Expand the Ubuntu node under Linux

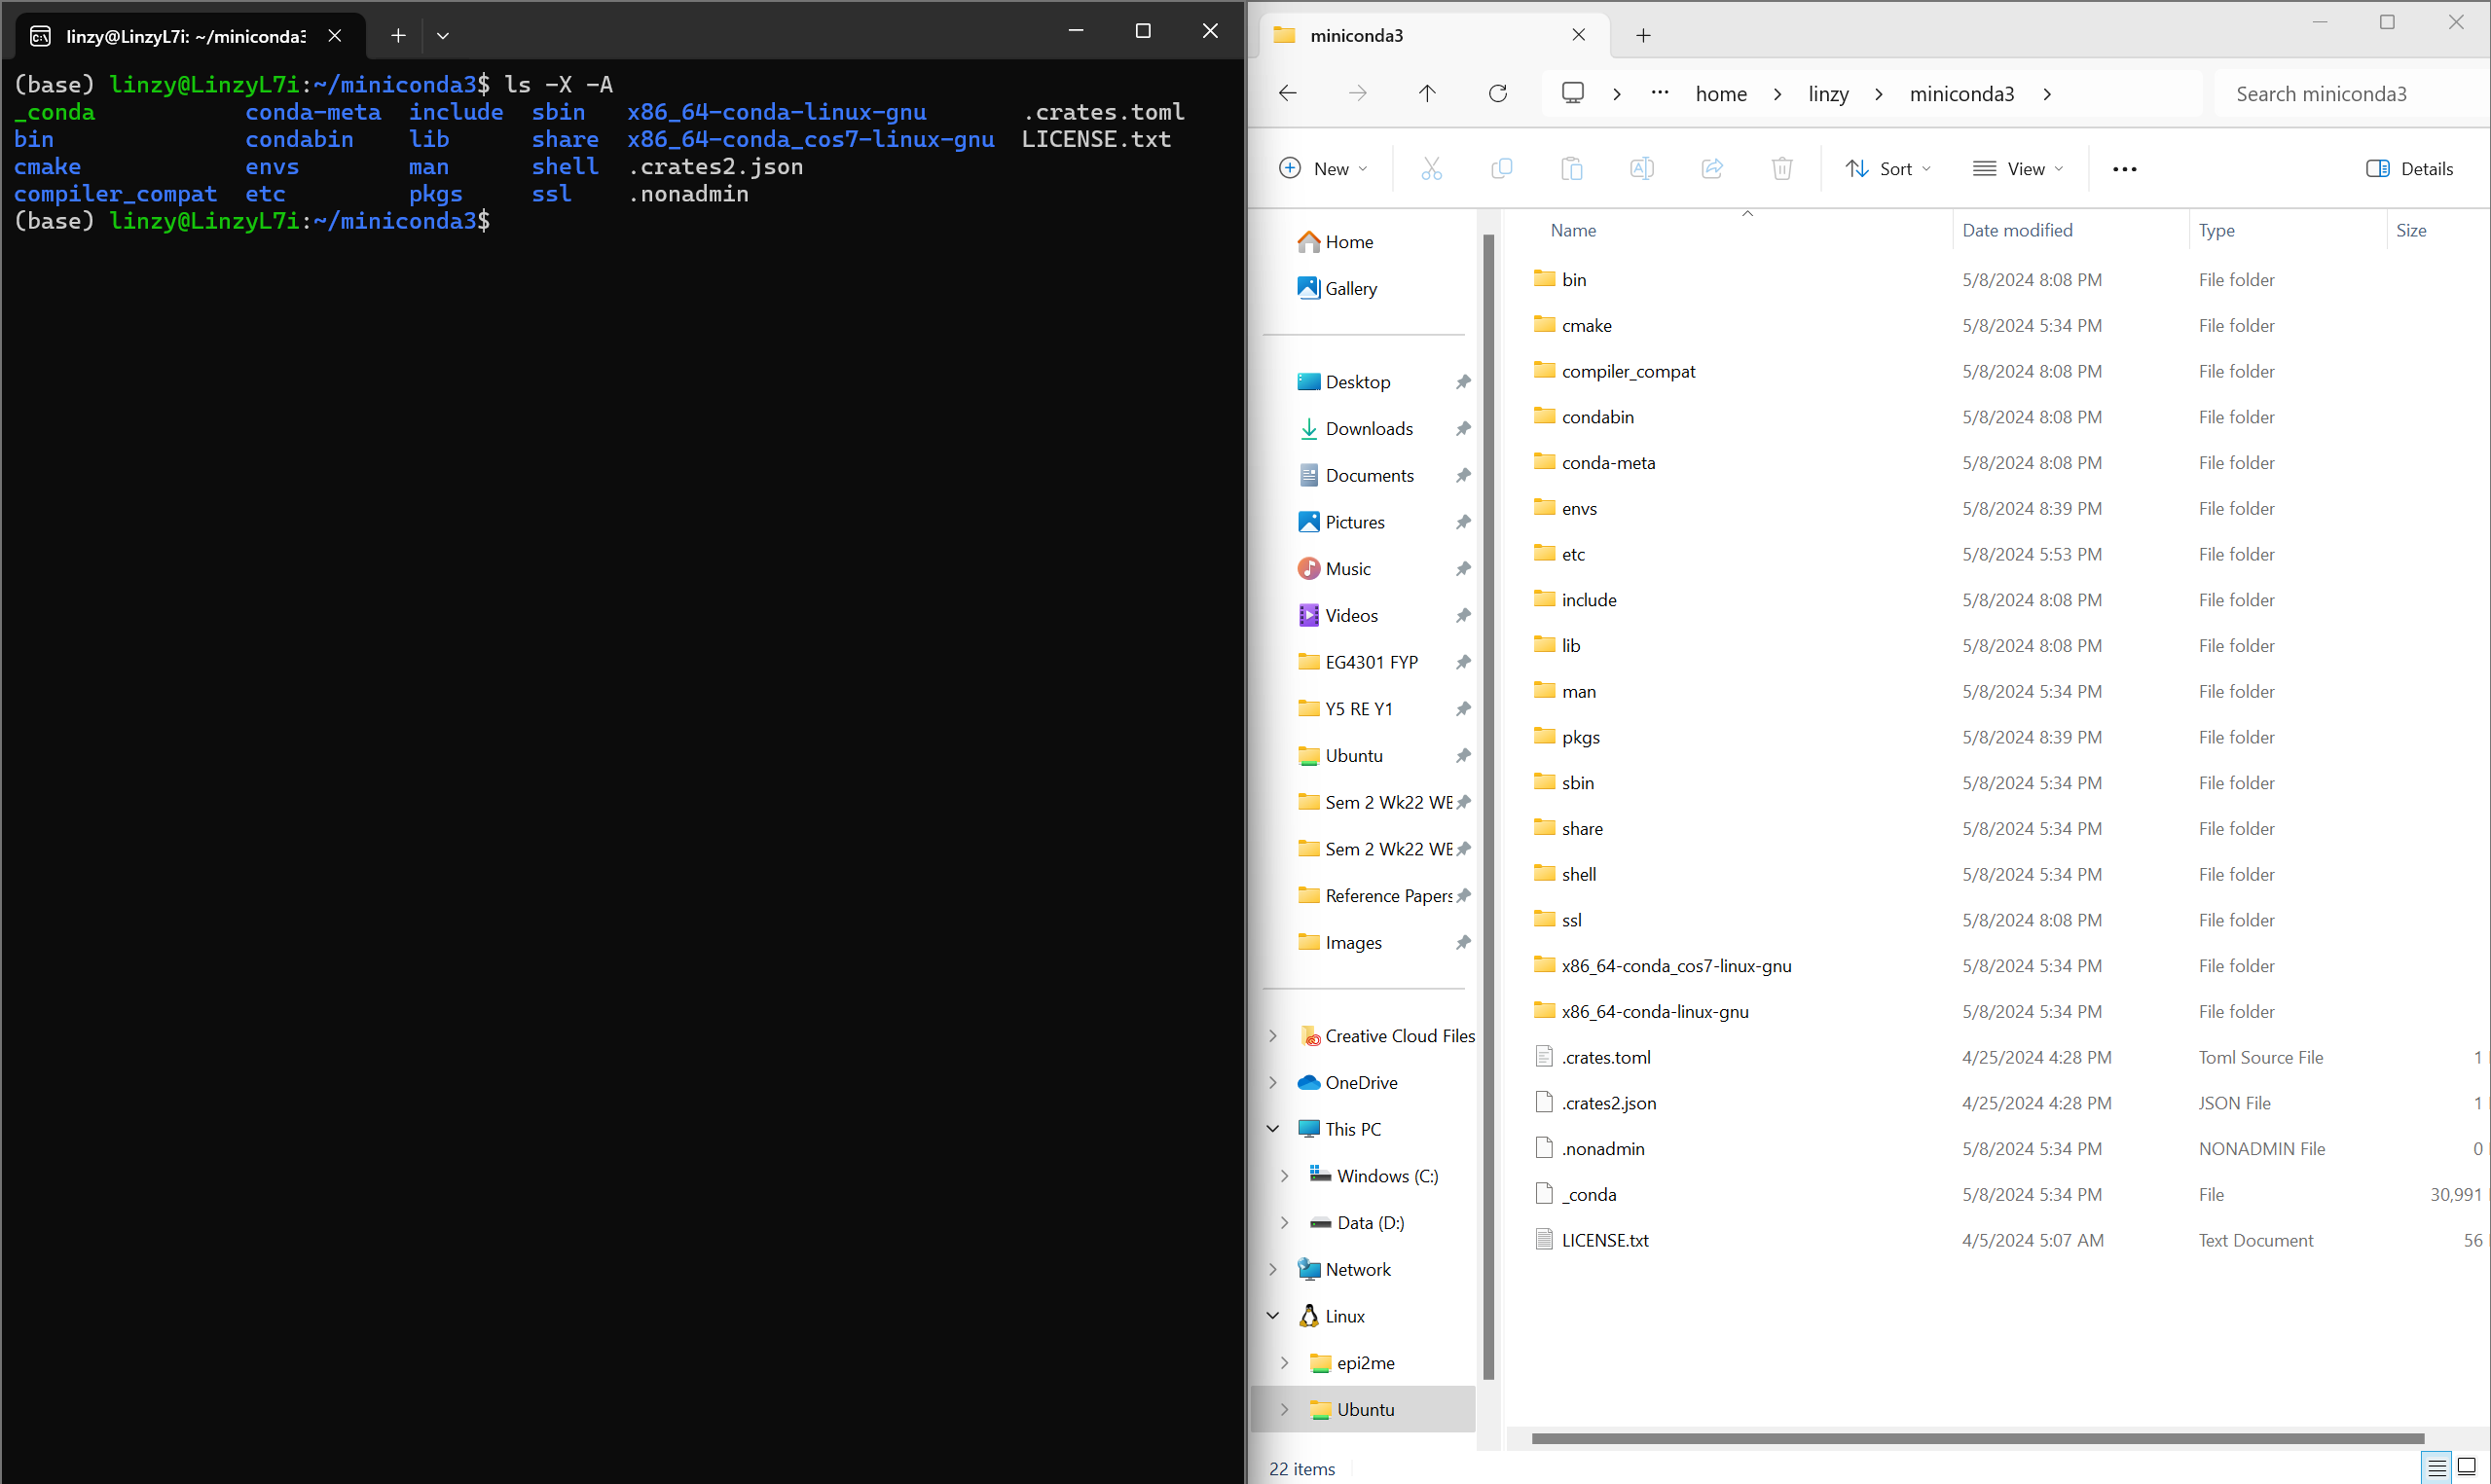click(x=1284, y=1410)
